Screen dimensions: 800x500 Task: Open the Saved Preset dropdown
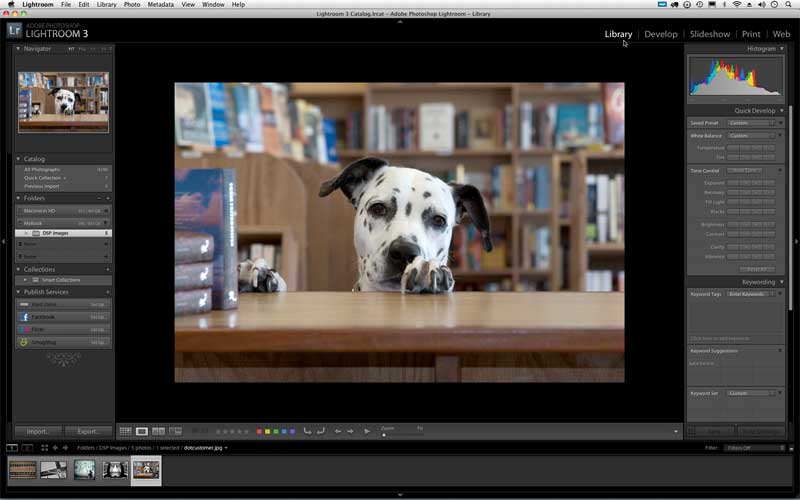tap(750, 123)
